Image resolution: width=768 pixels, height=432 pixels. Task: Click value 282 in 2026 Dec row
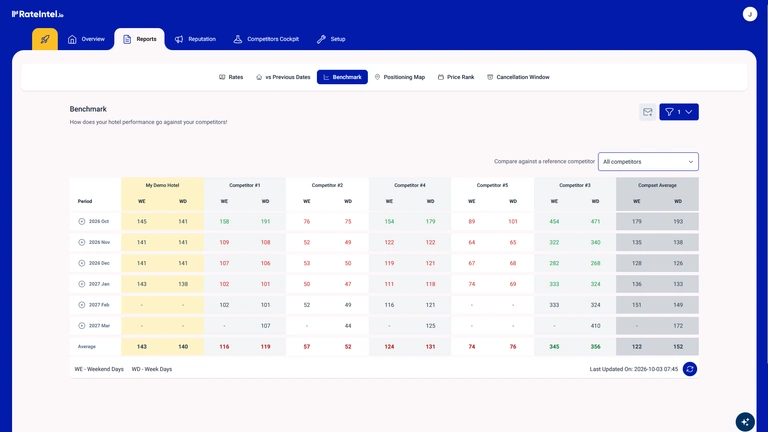click(x=554, y=263)
